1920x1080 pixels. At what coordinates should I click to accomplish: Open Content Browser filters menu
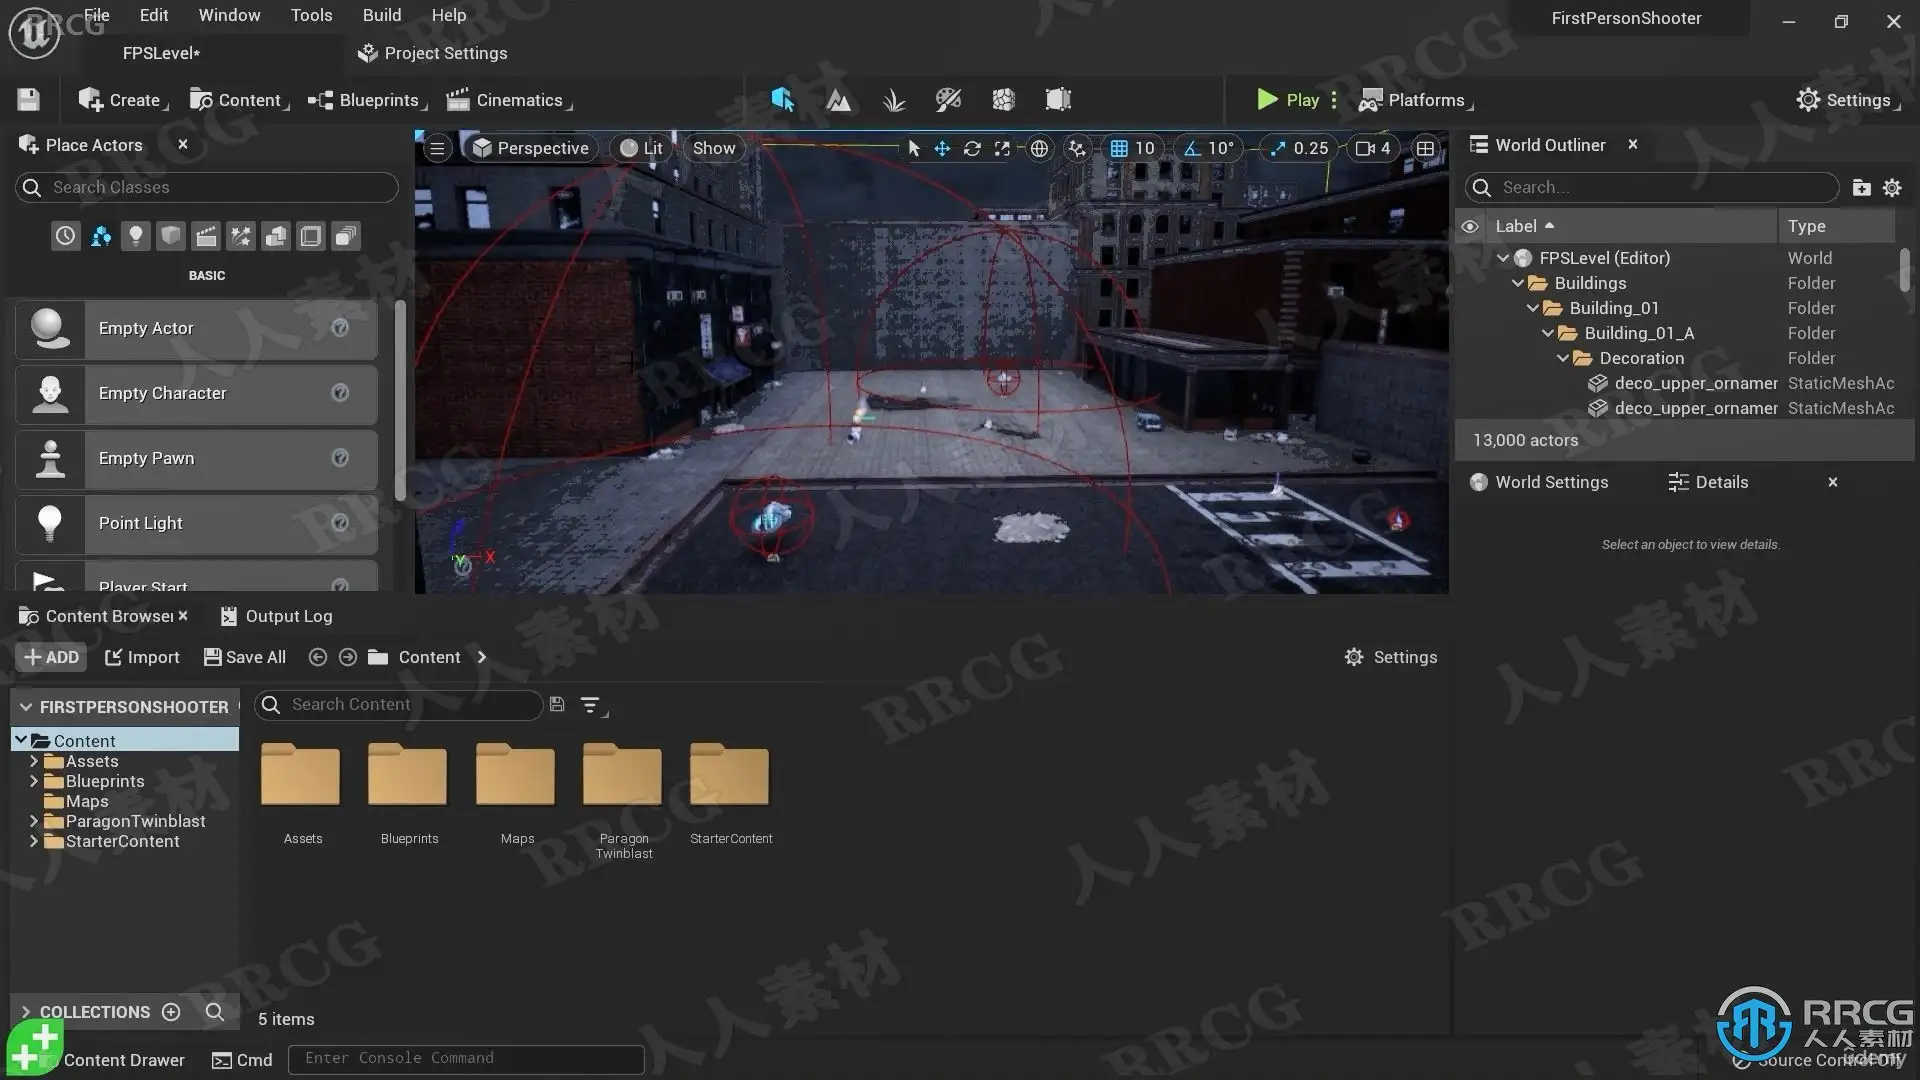click(x=592, y=705)
